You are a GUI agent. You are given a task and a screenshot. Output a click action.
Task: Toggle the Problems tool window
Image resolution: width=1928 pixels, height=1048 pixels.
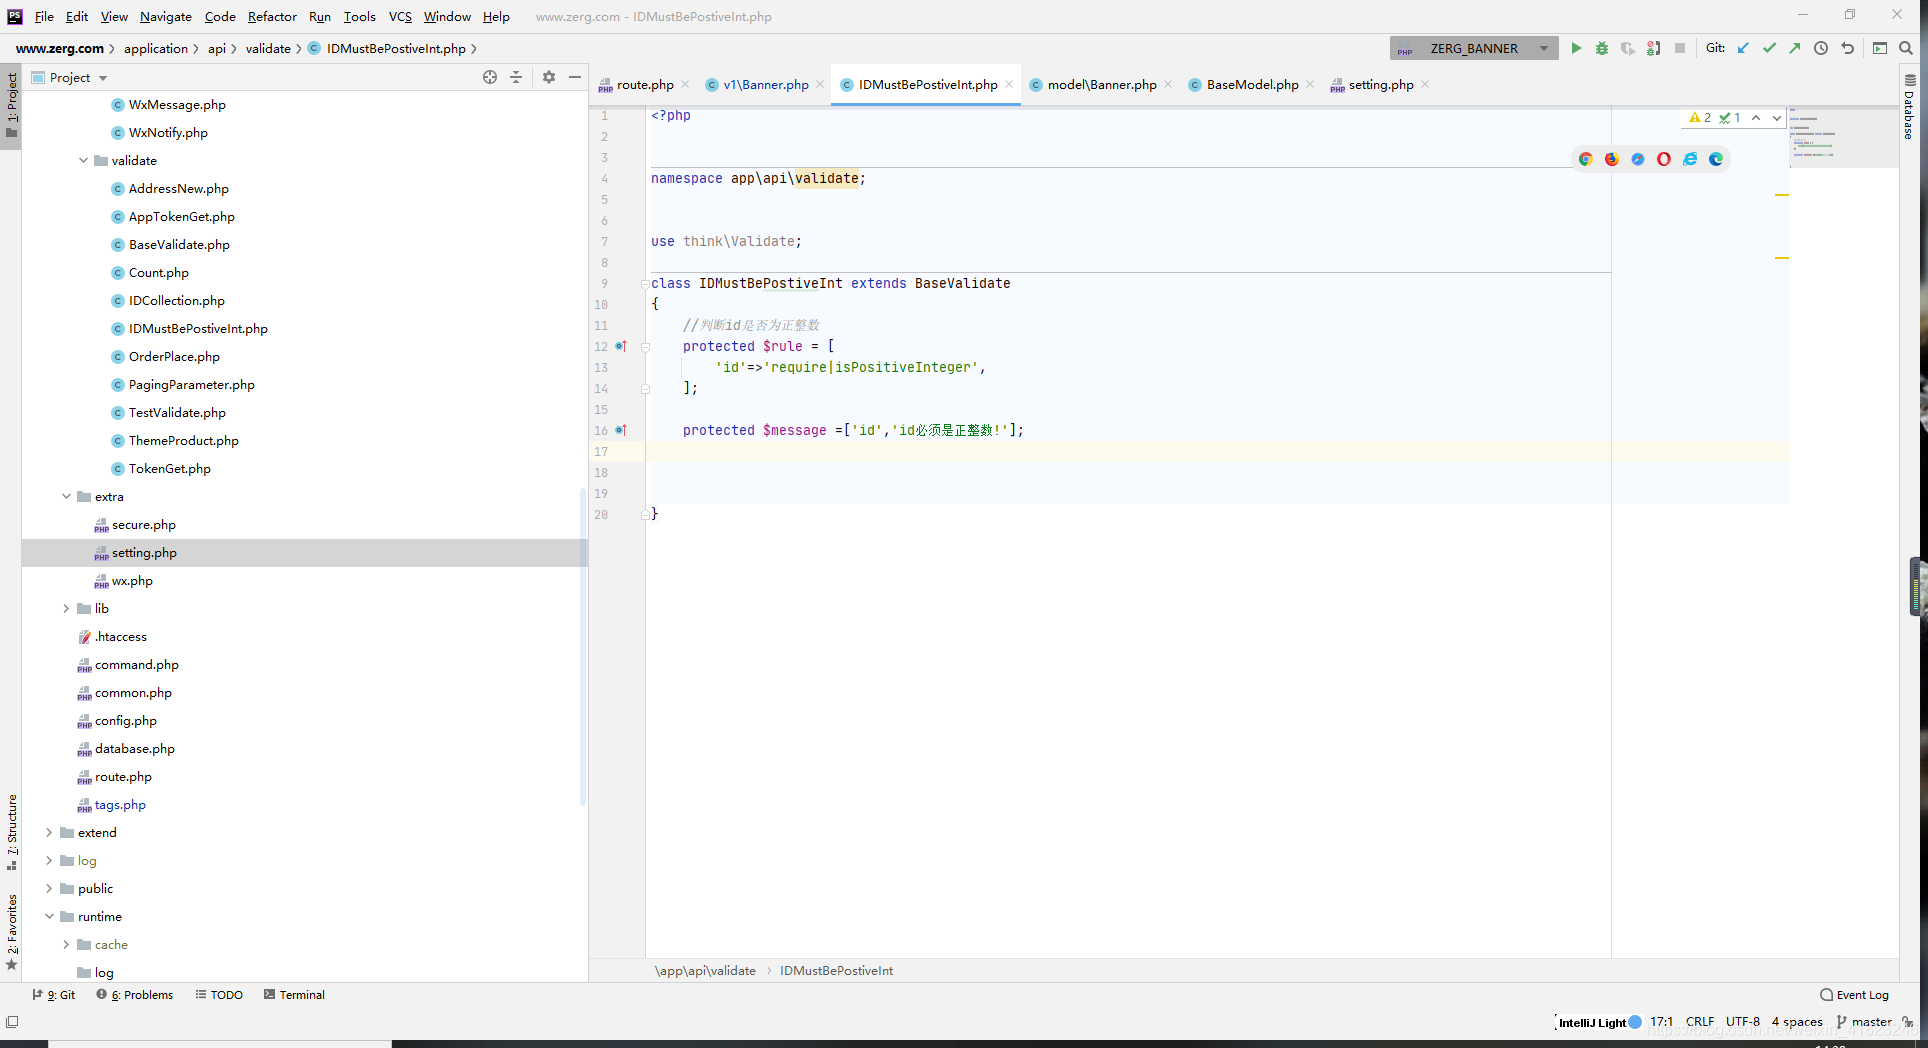pyautogui.click(x=135, y=995)
